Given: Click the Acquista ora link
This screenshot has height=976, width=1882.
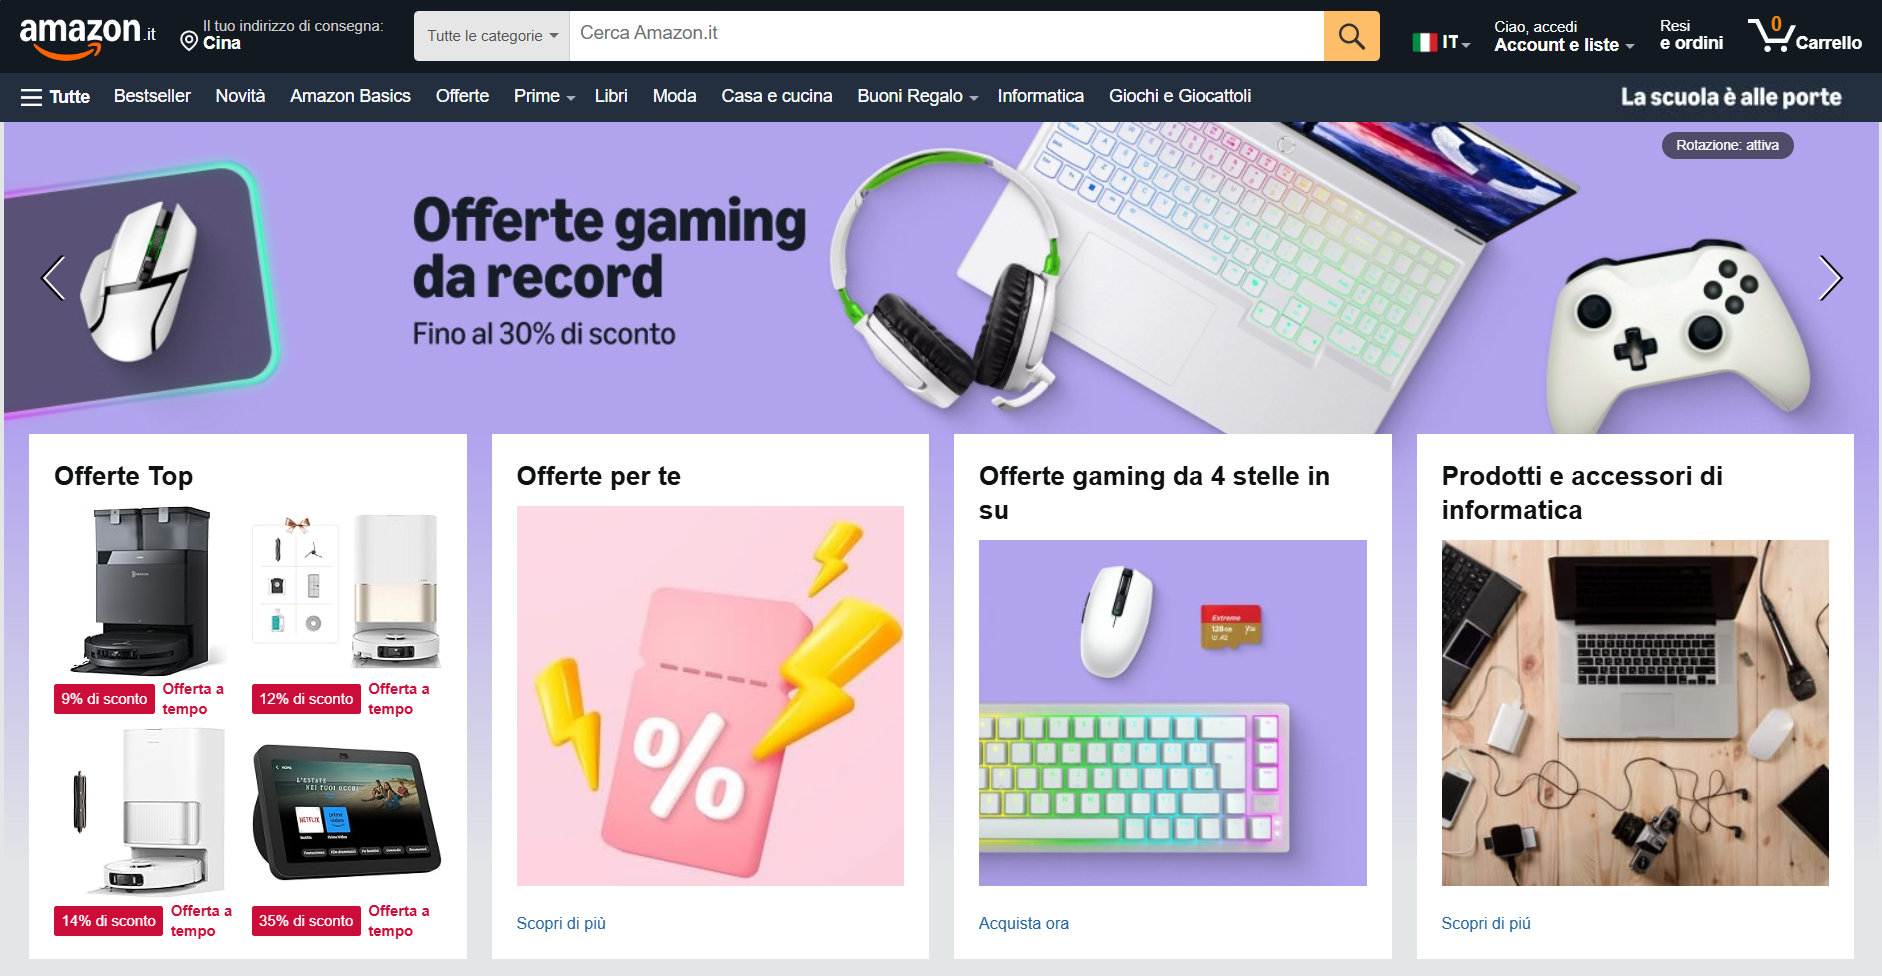Looking at the screenshot, I should [1023, 923].
